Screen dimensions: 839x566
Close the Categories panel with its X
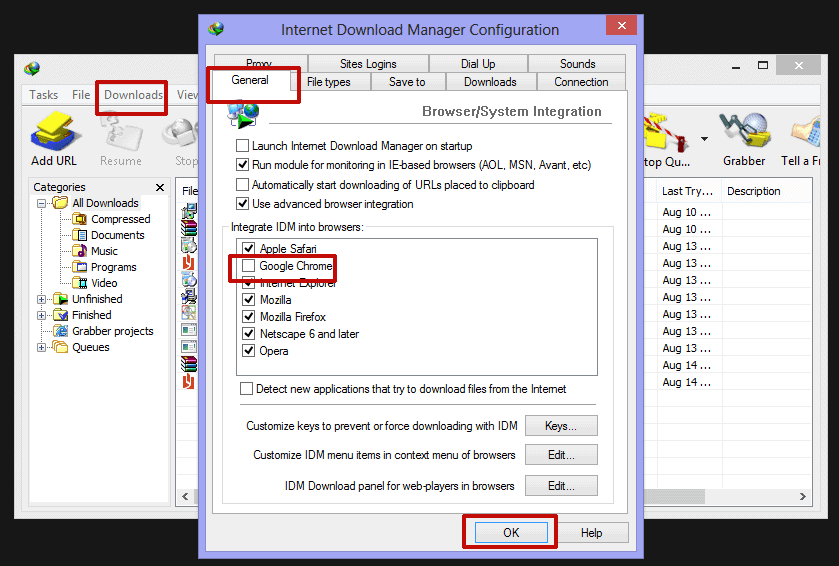pyautogui.click(x=159, y=187)
